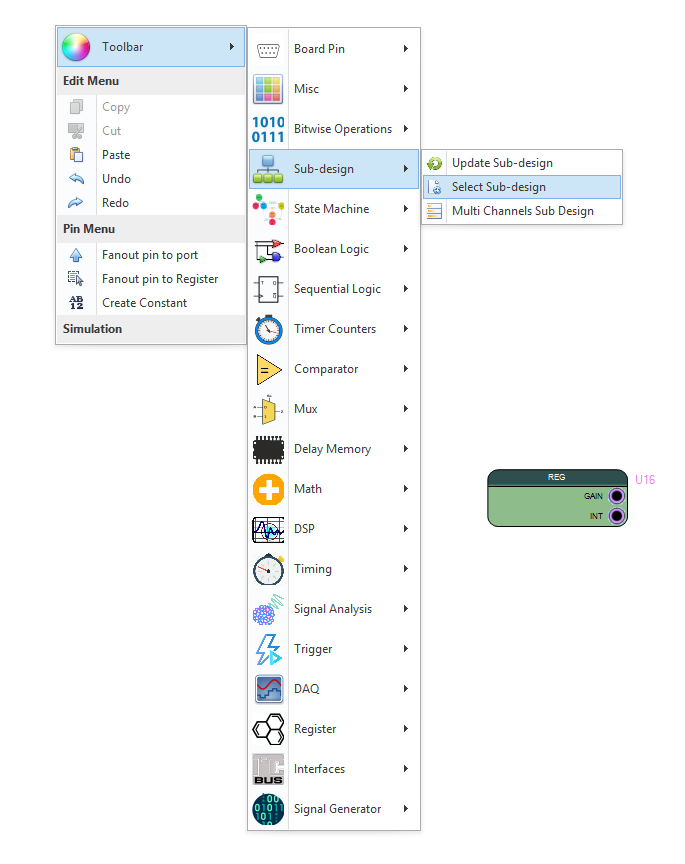
Task: Open the Math menu item
Action: (334, 489)
